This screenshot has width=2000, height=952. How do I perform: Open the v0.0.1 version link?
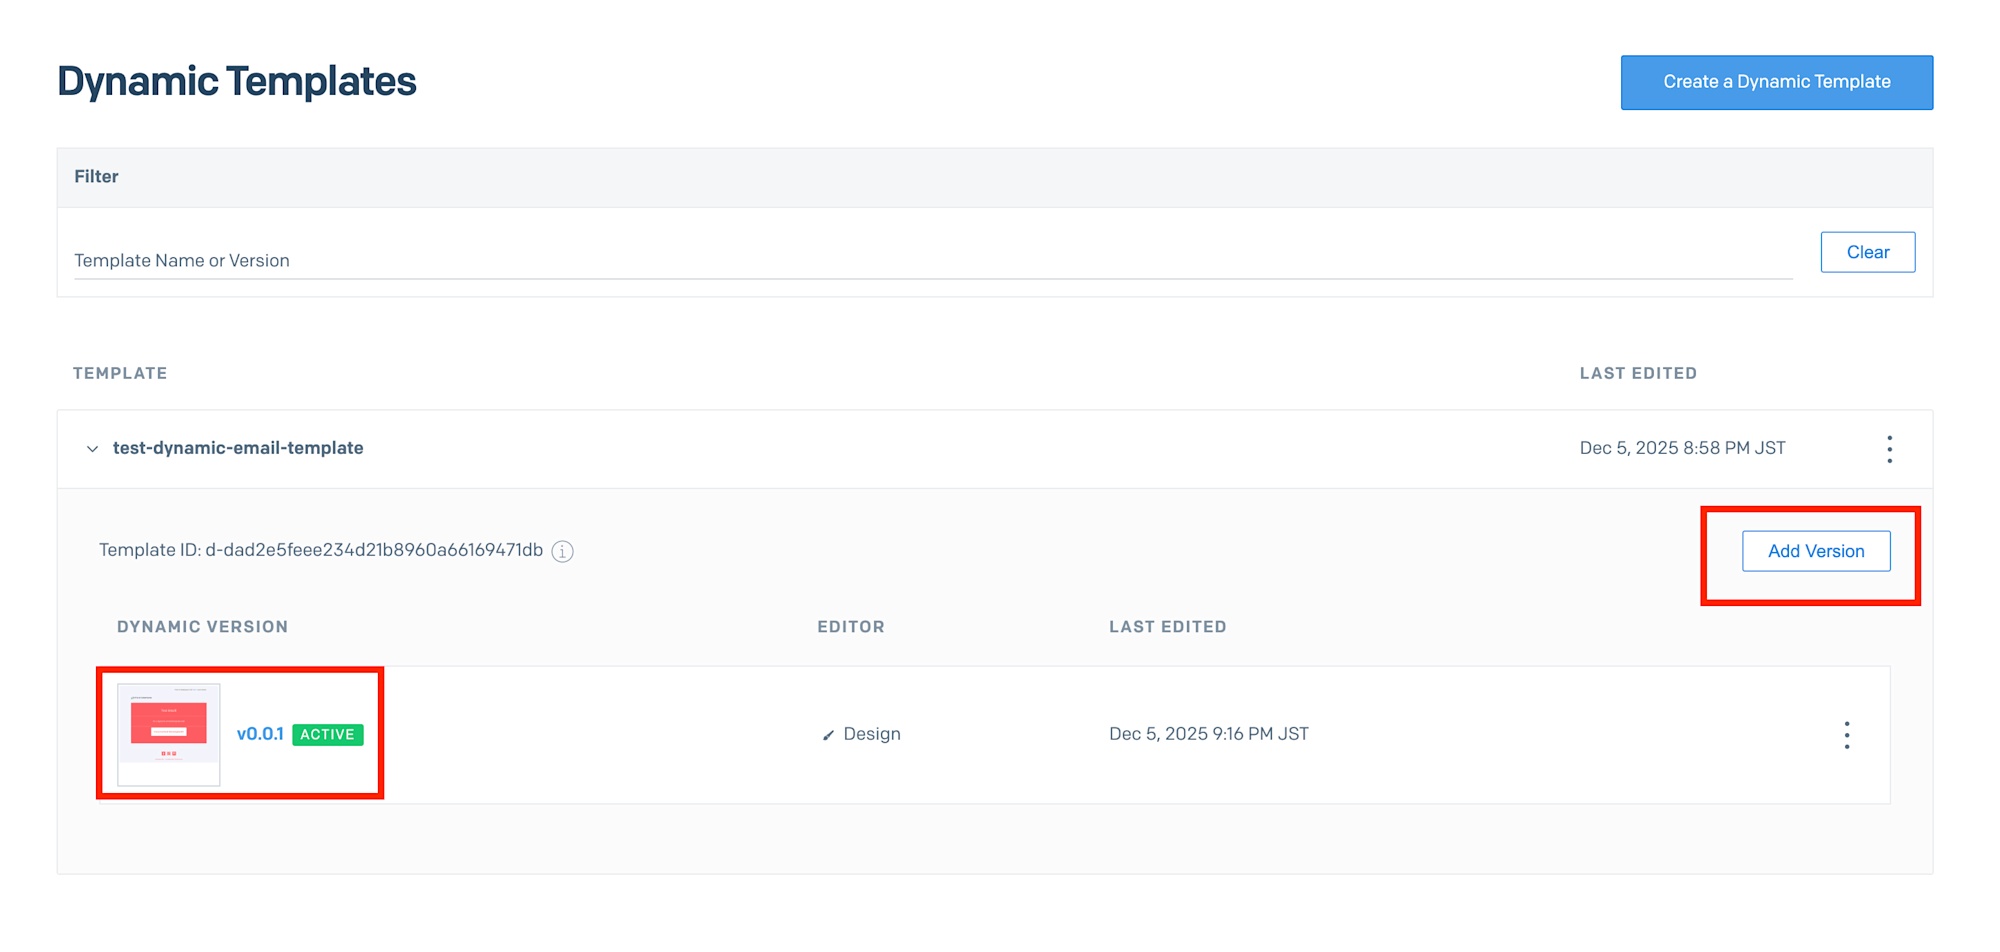click(x=260, y=734)
